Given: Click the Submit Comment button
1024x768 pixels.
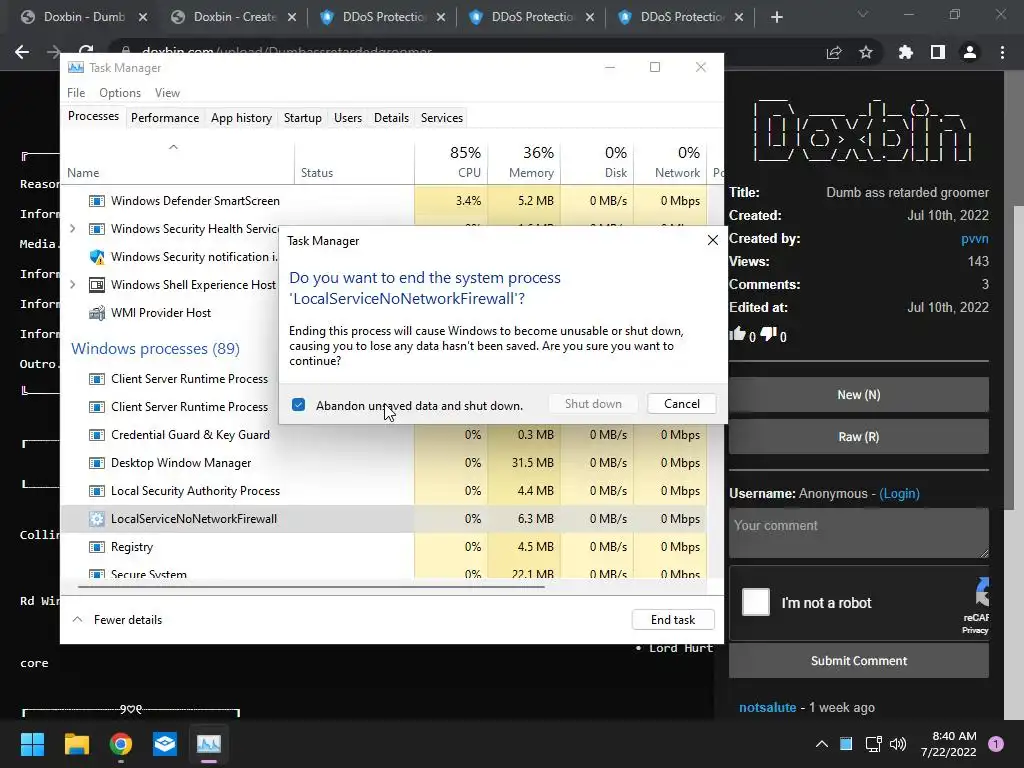Looking at the screenshot, I should pos(859,661).
